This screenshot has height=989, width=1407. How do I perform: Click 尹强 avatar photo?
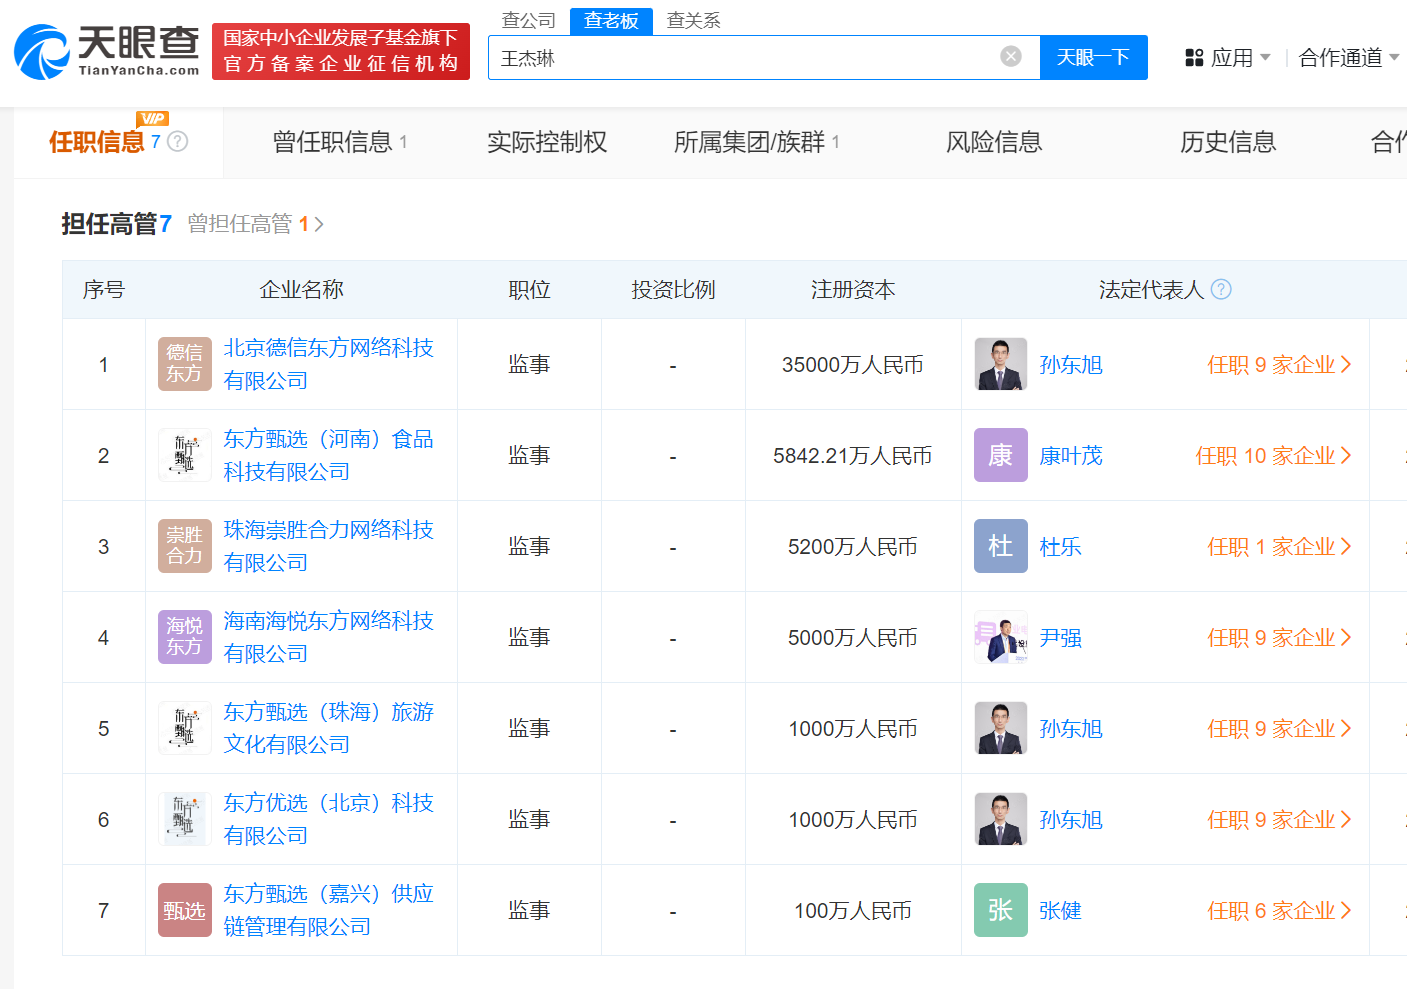1001,637
